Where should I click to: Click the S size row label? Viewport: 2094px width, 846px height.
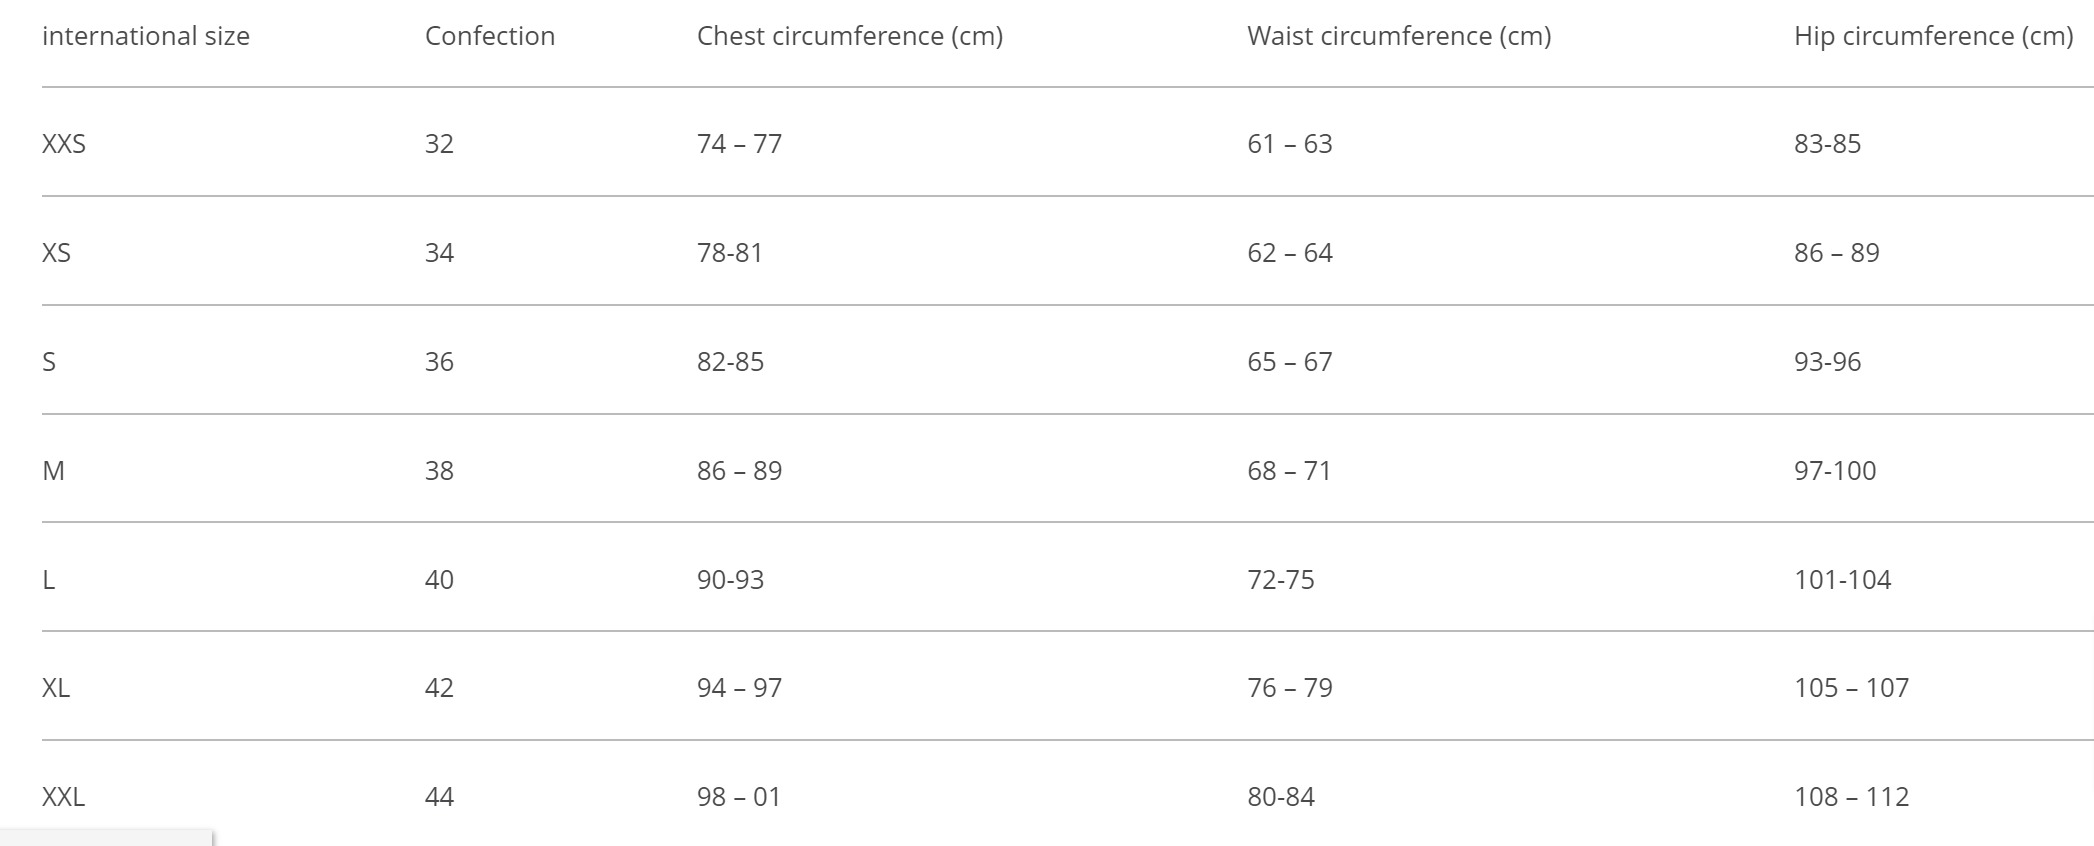click(x=49, y=362)
